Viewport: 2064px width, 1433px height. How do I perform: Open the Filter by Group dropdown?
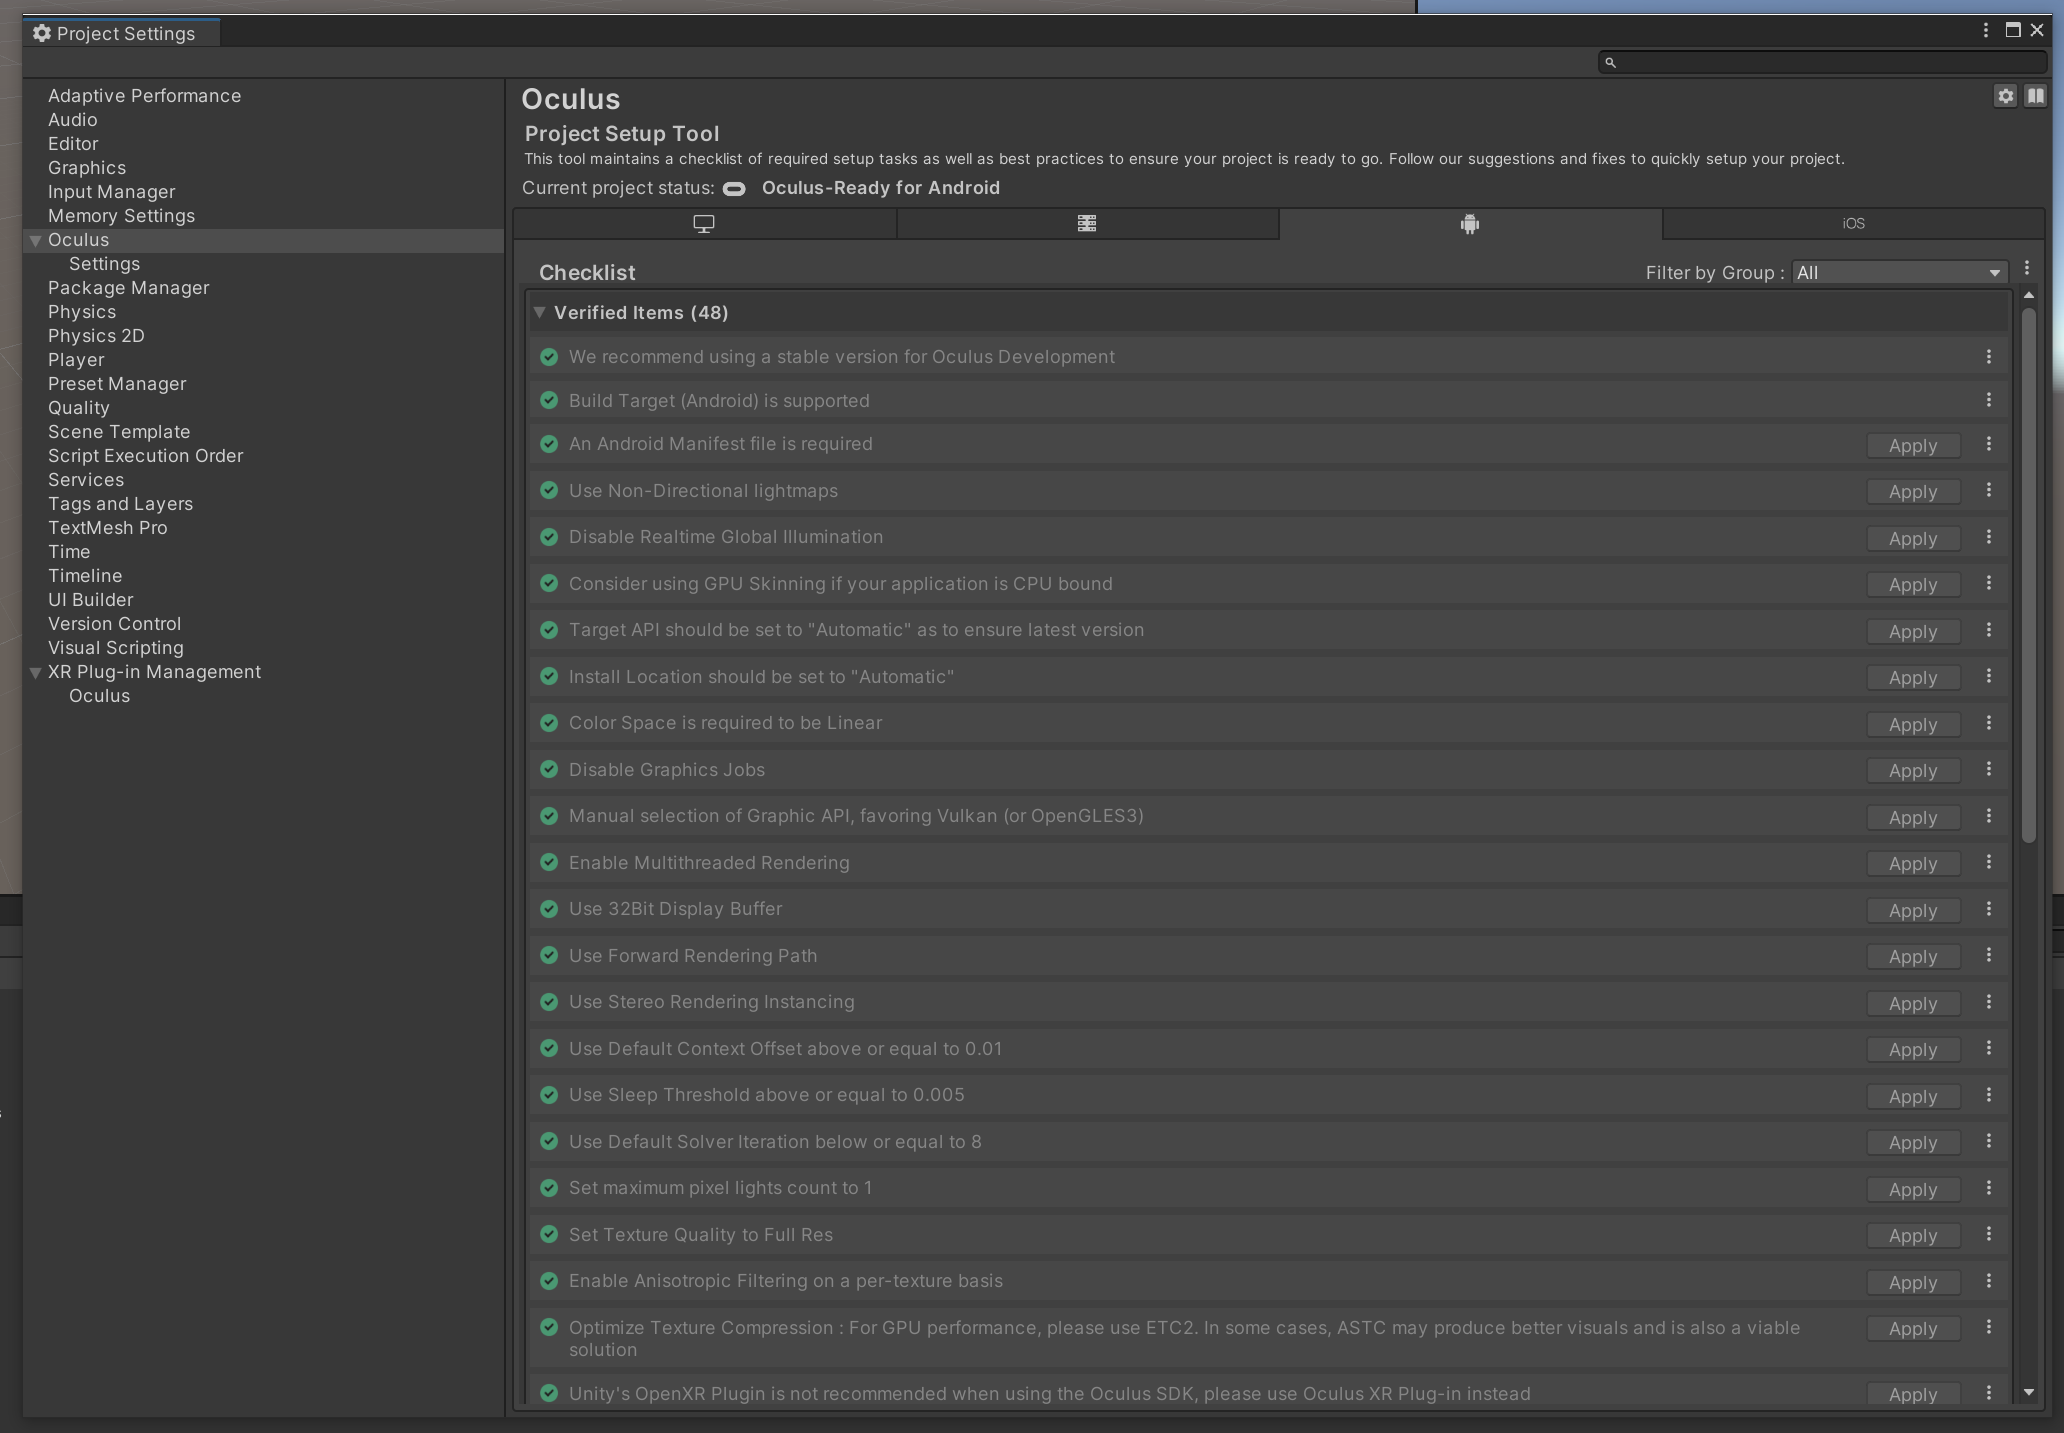(x=1899, y=273)
